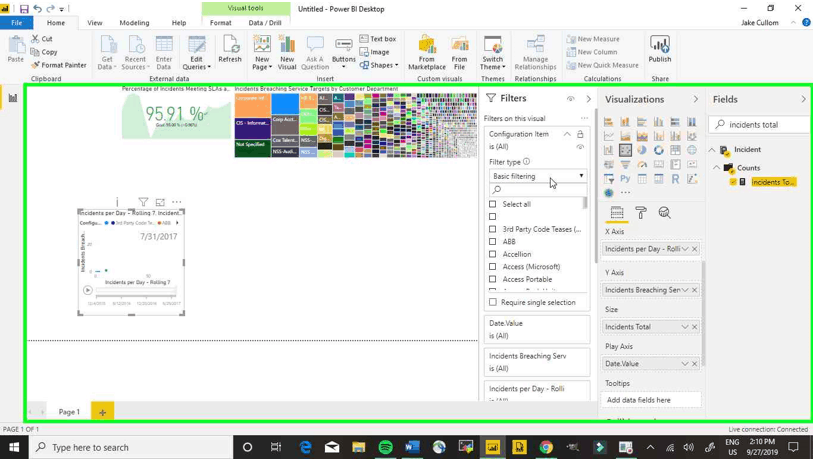814x461 pixels.
Task: Tick the ABB filter checkbox
Action: click(493, 241)
